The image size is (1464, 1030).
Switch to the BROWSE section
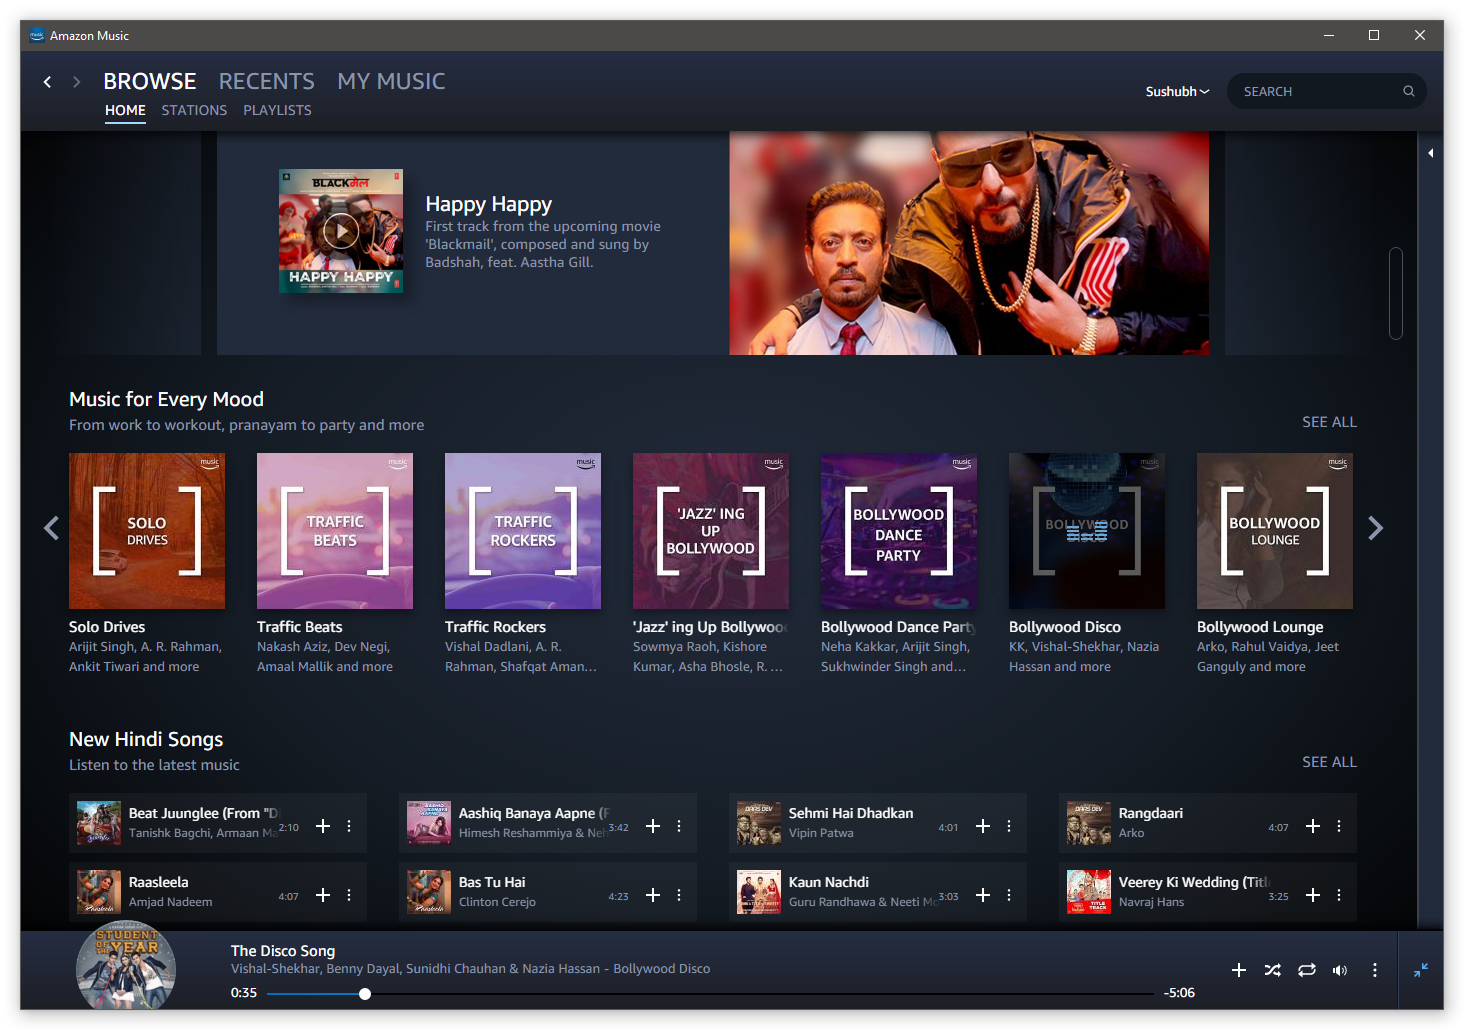[150, 81]
